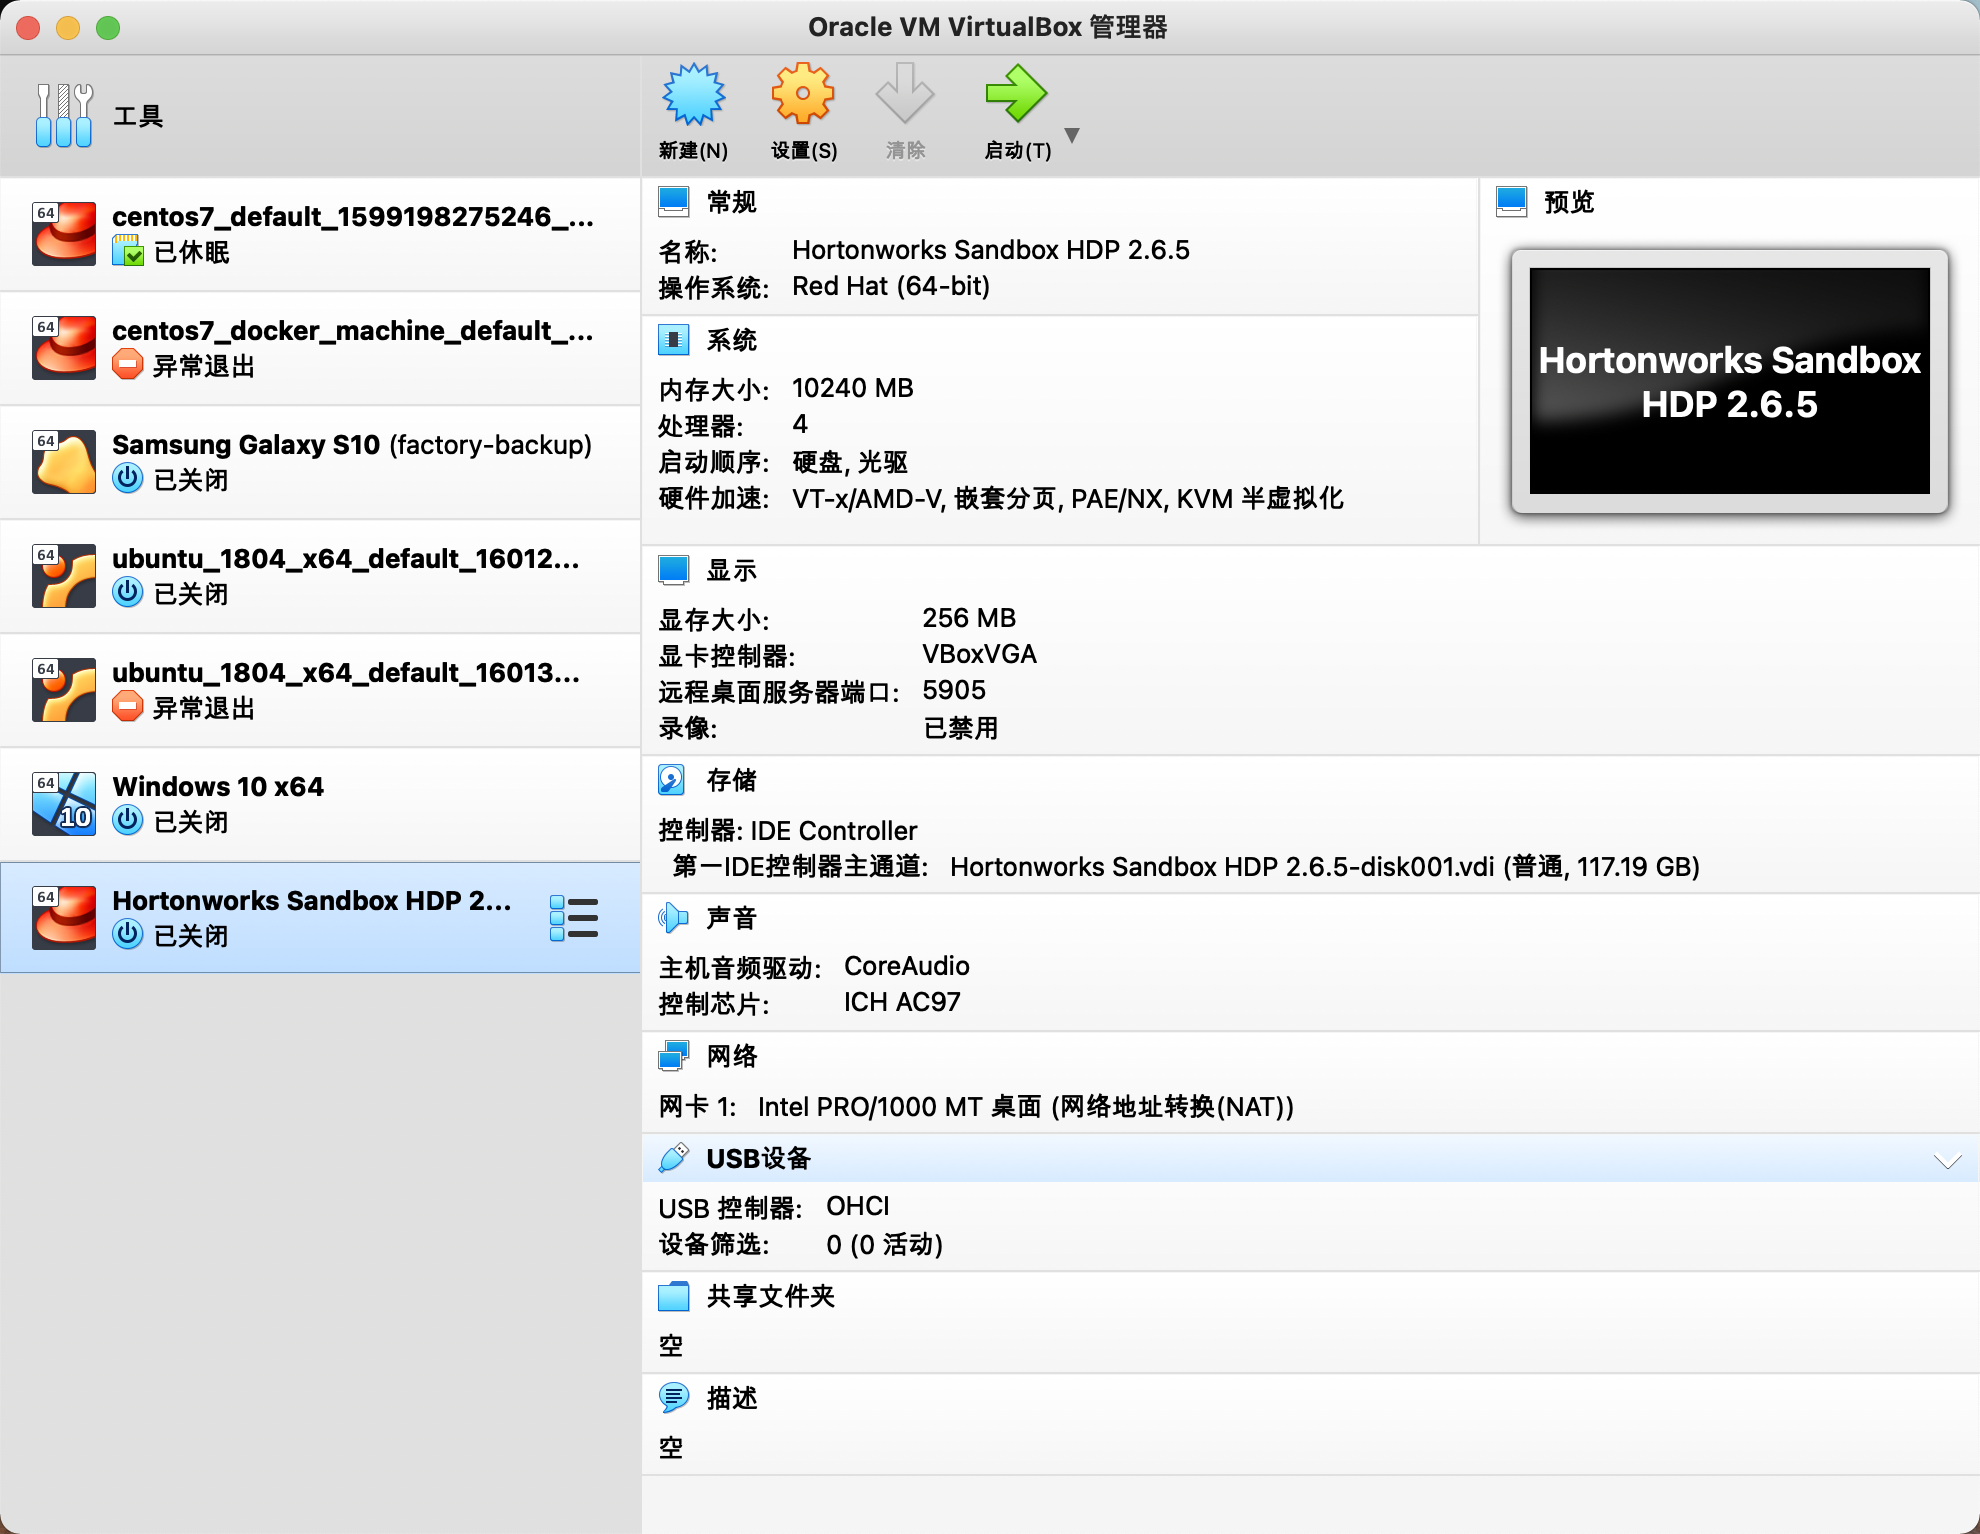
Task: Click the OHCI USB controller value
Action: [858, 1206]
